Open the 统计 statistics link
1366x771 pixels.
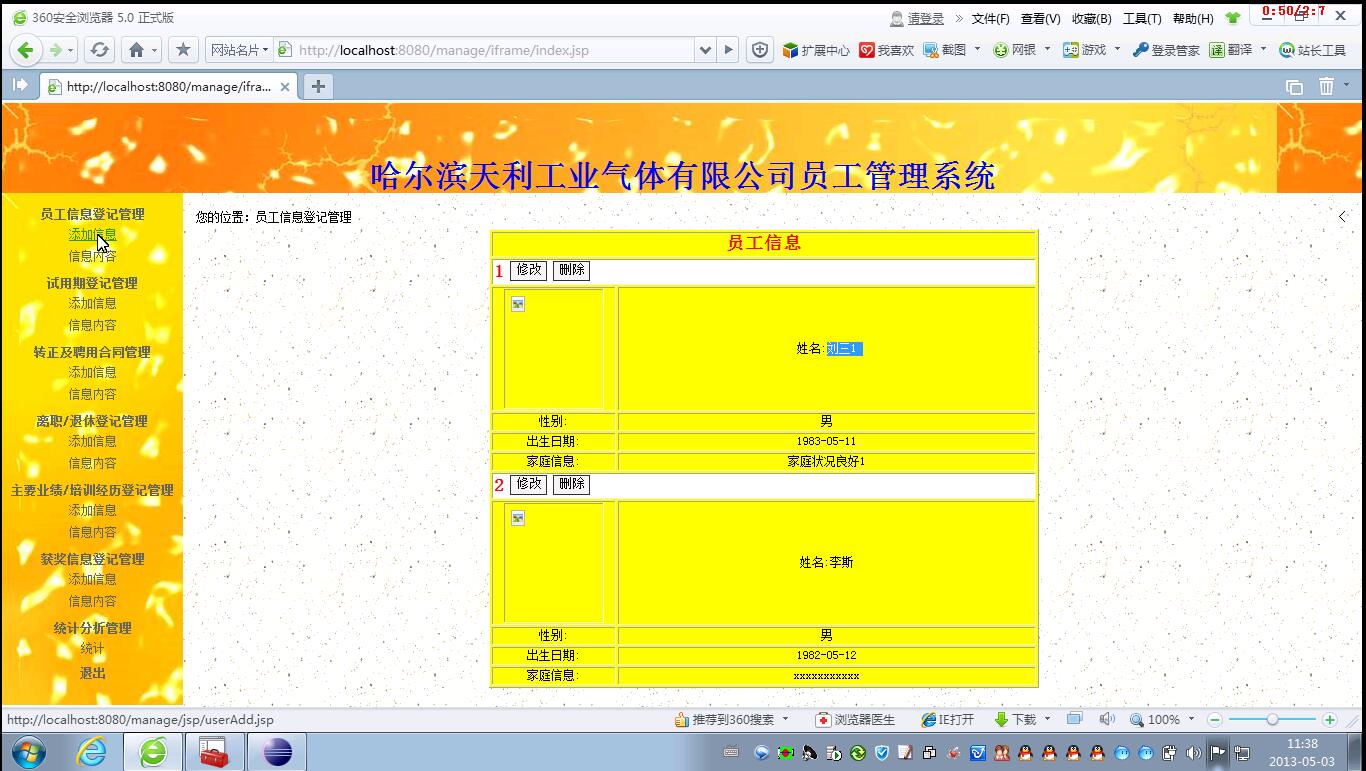click(x=92, y=649)
